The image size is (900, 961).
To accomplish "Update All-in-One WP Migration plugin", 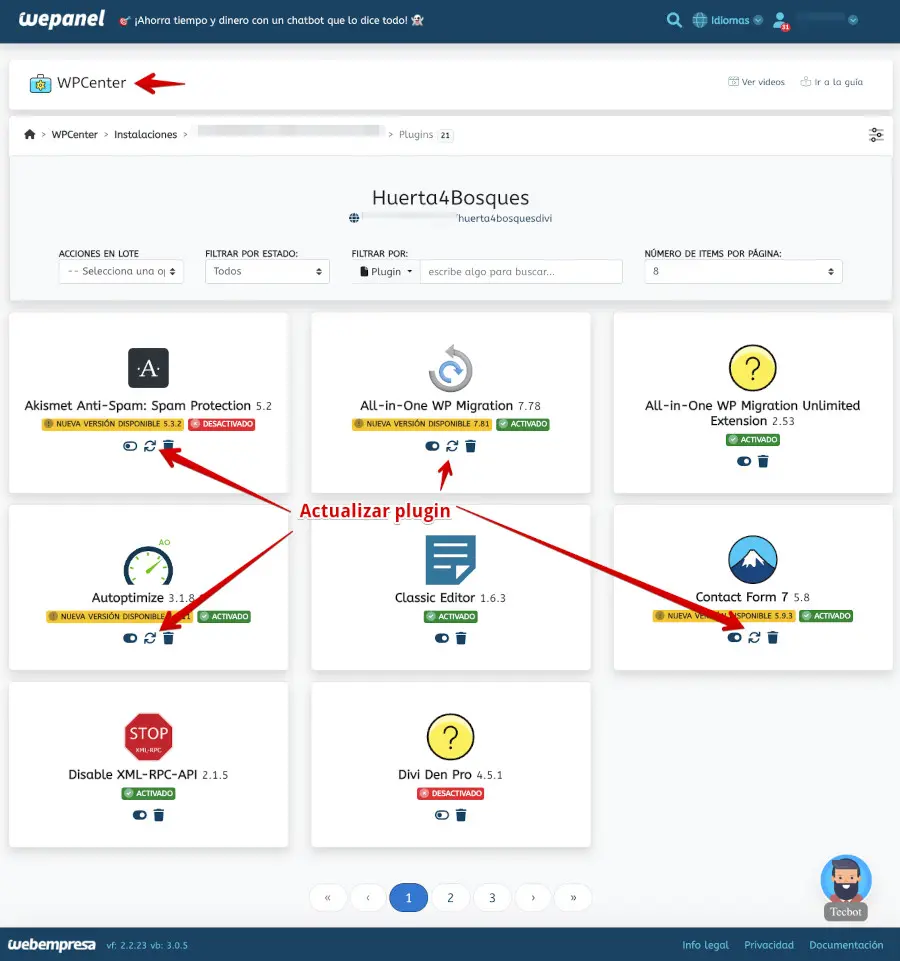I will click(x=452, y=446).
